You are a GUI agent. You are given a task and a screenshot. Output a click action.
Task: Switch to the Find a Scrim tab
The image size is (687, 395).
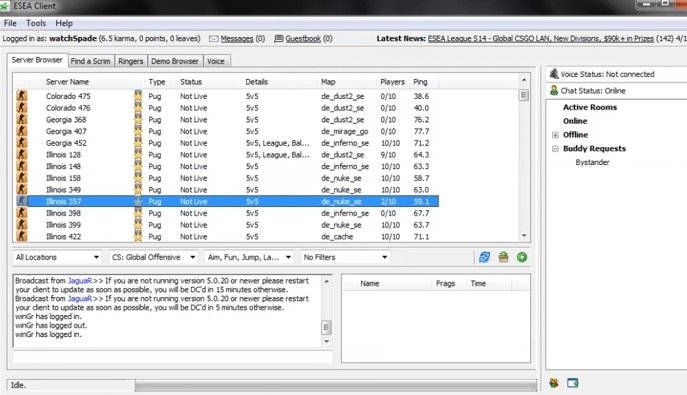[x=91, y=61]
